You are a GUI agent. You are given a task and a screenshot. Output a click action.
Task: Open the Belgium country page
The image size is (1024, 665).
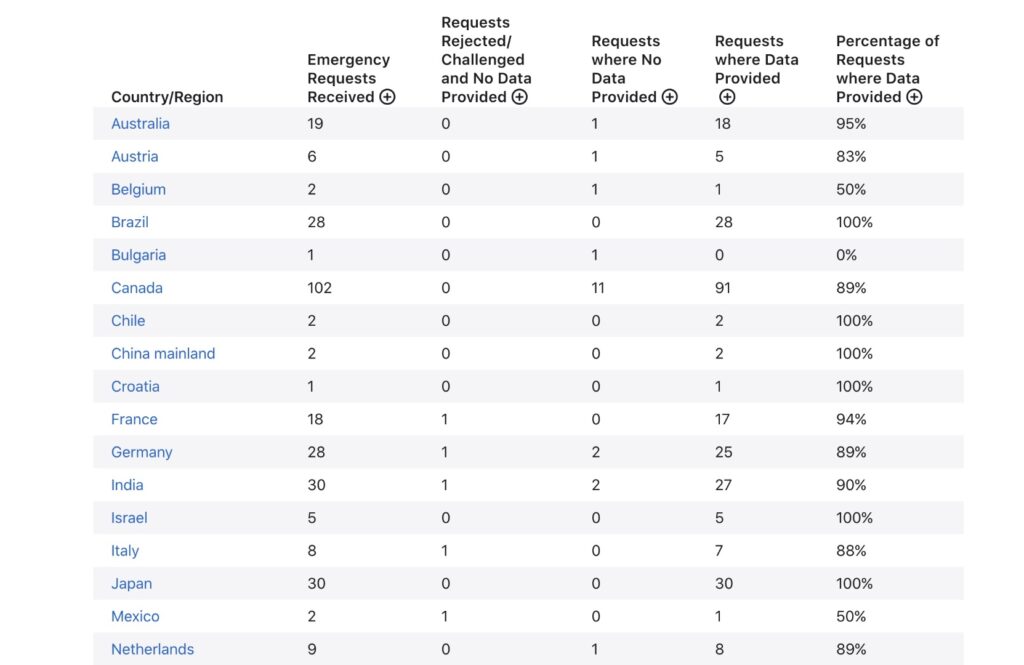(138, 189)
